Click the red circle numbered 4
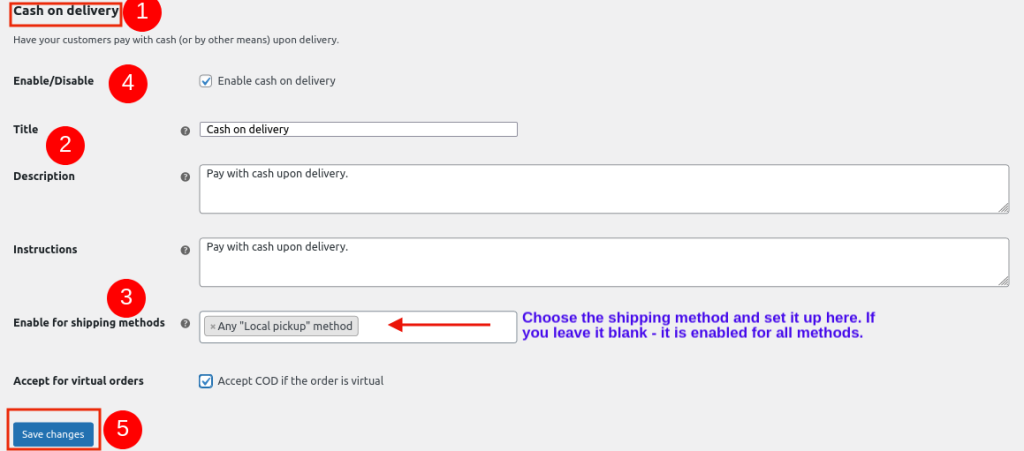The height and width of the screenshot is (451, 1024). [x=127, y=82]
